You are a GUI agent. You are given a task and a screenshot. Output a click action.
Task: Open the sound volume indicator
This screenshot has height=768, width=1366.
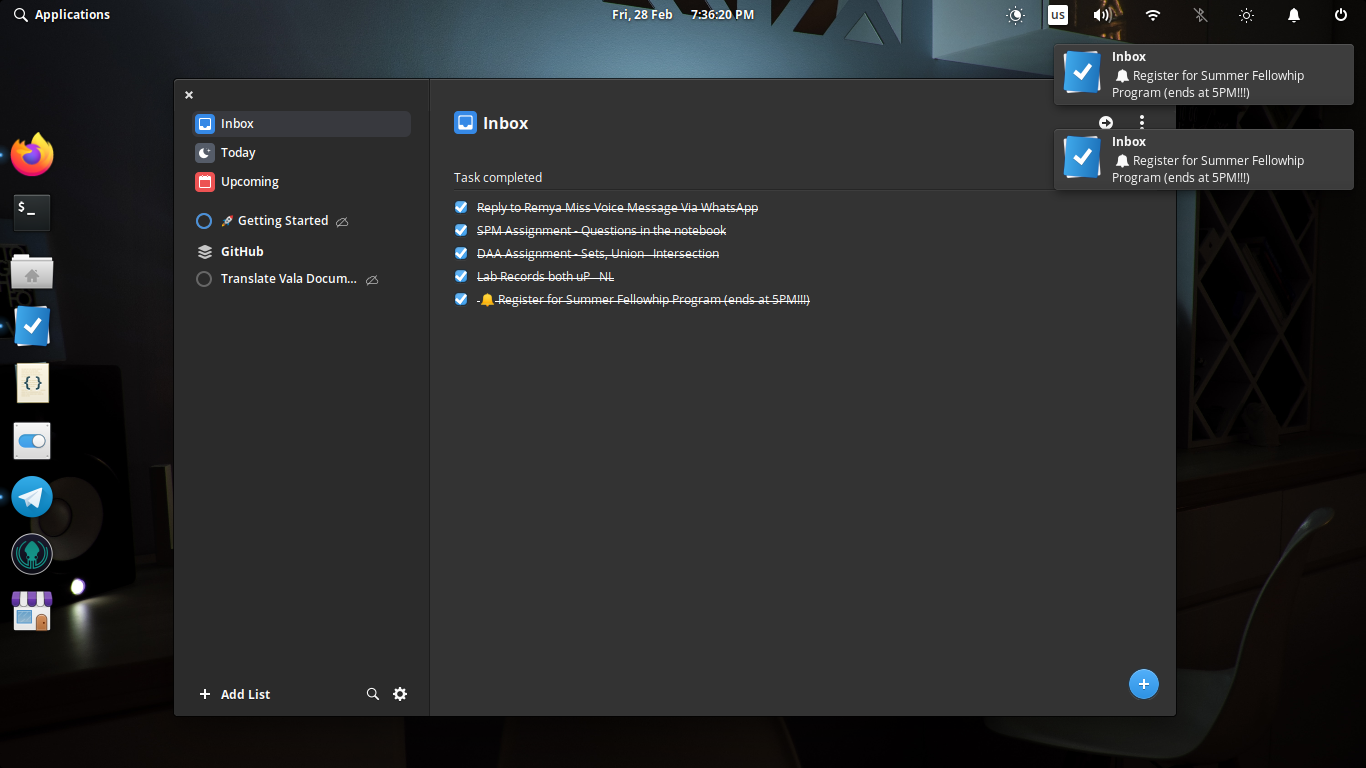pos(1102,15)
